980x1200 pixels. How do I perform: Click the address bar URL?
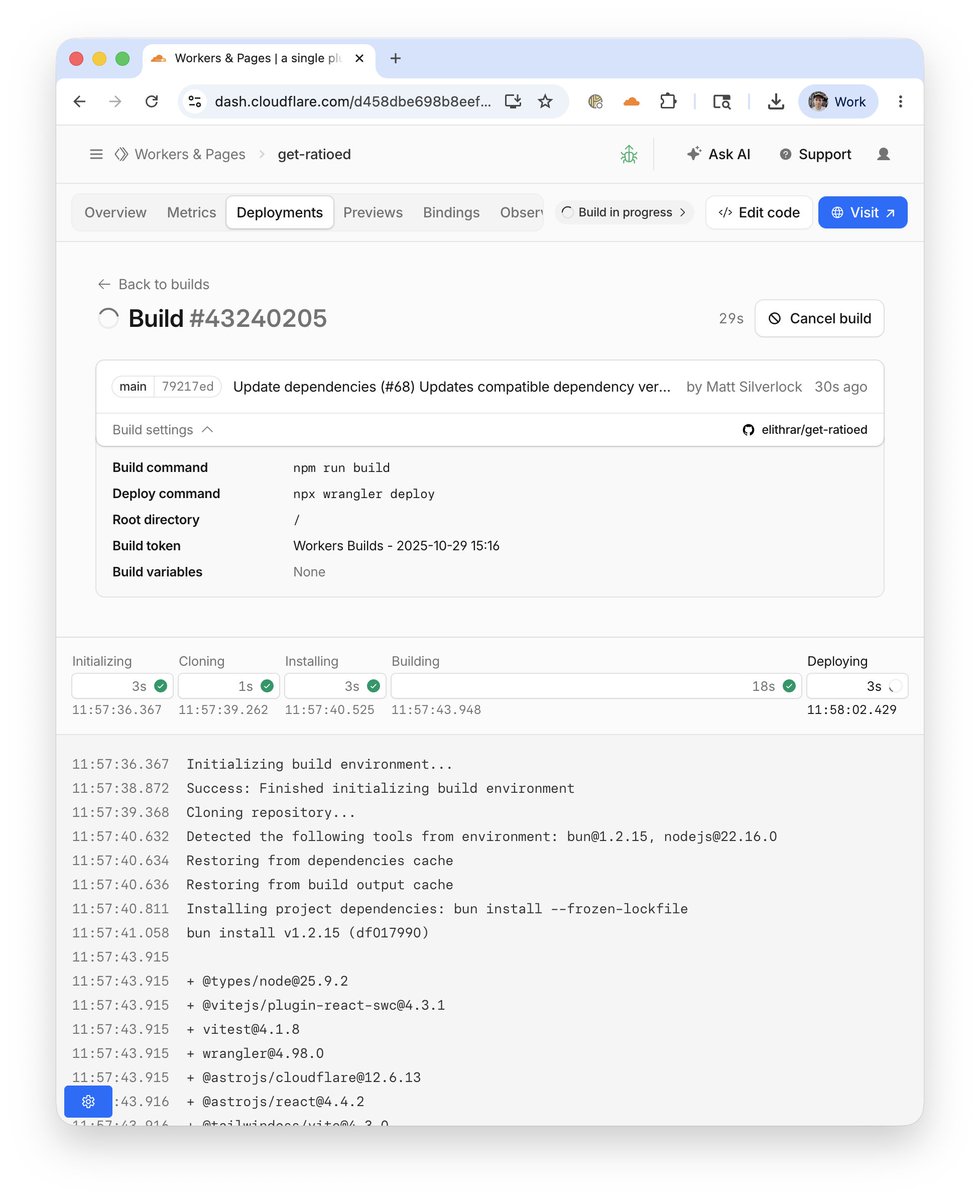pos(352,101)
